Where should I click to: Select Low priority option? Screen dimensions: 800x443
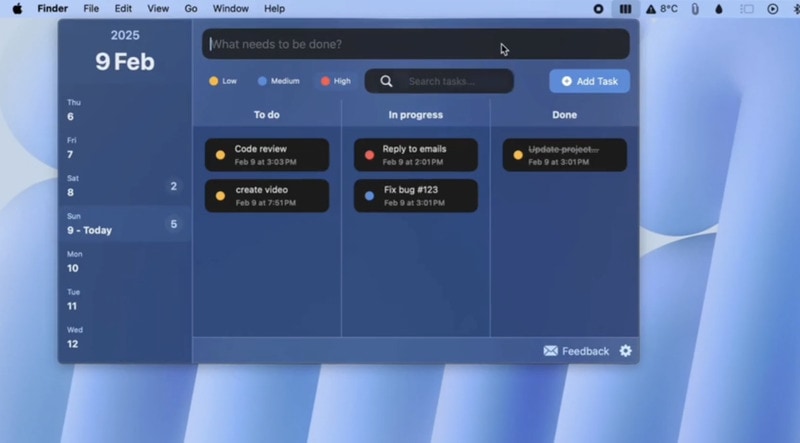(223, 81)
